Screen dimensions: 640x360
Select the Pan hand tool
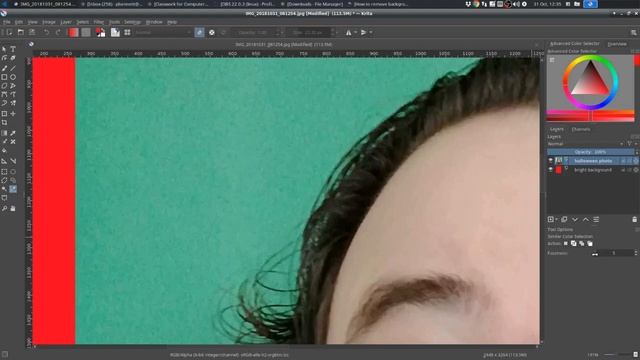click(13, 209)
